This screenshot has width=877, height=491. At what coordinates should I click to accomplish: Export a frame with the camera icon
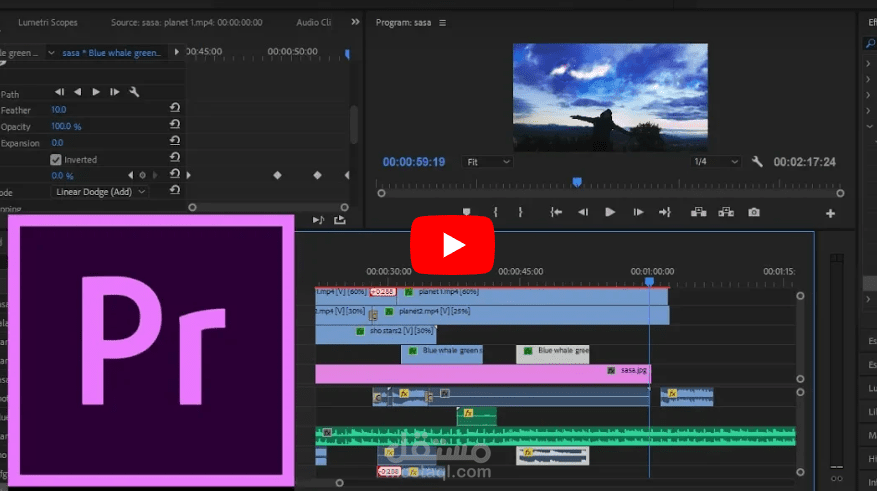754,212
